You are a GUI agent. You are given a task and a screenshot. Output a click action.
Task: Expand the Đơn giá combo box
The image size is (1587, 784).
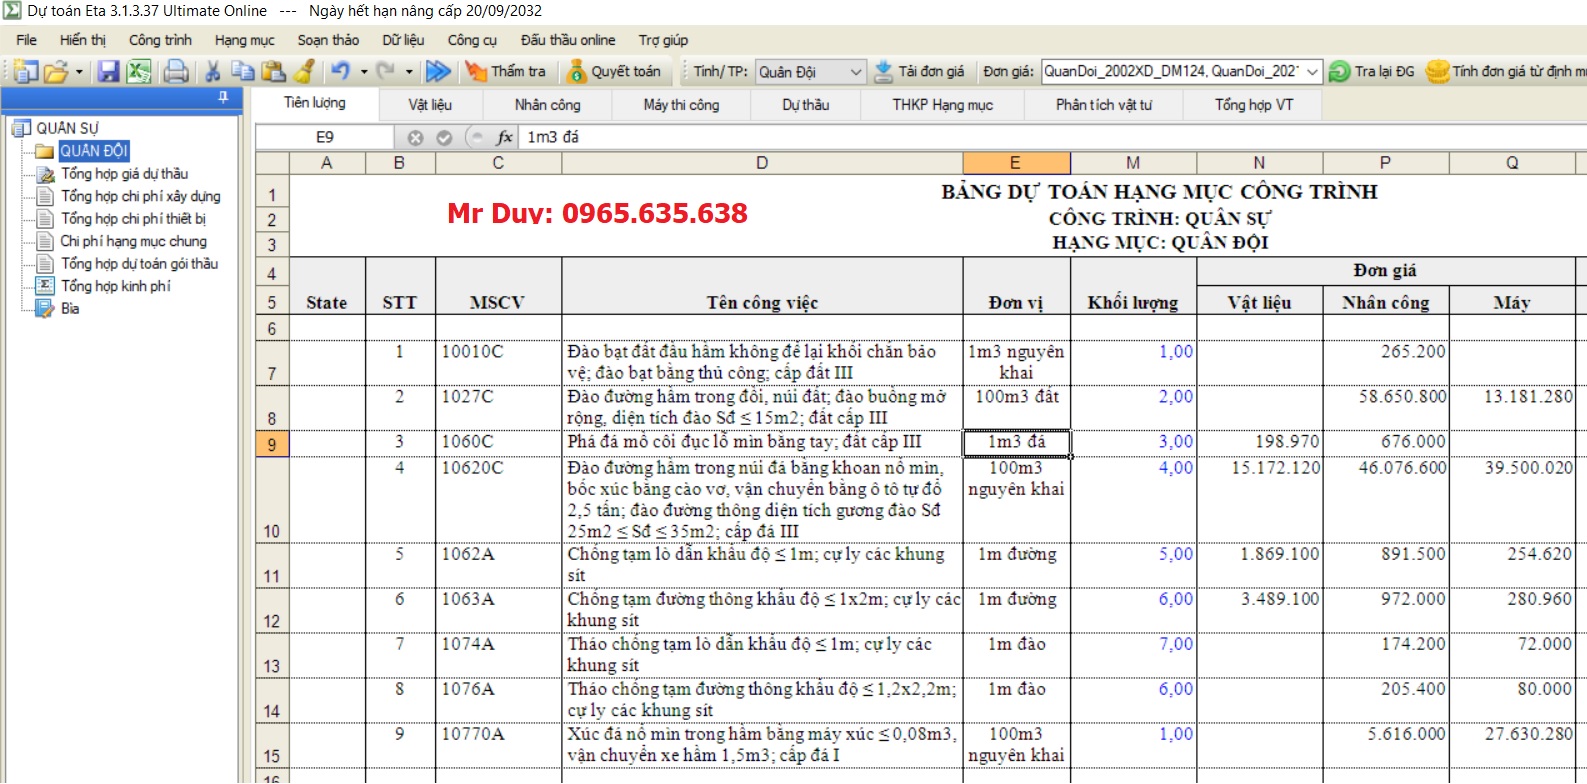(x=1312, y=72)
